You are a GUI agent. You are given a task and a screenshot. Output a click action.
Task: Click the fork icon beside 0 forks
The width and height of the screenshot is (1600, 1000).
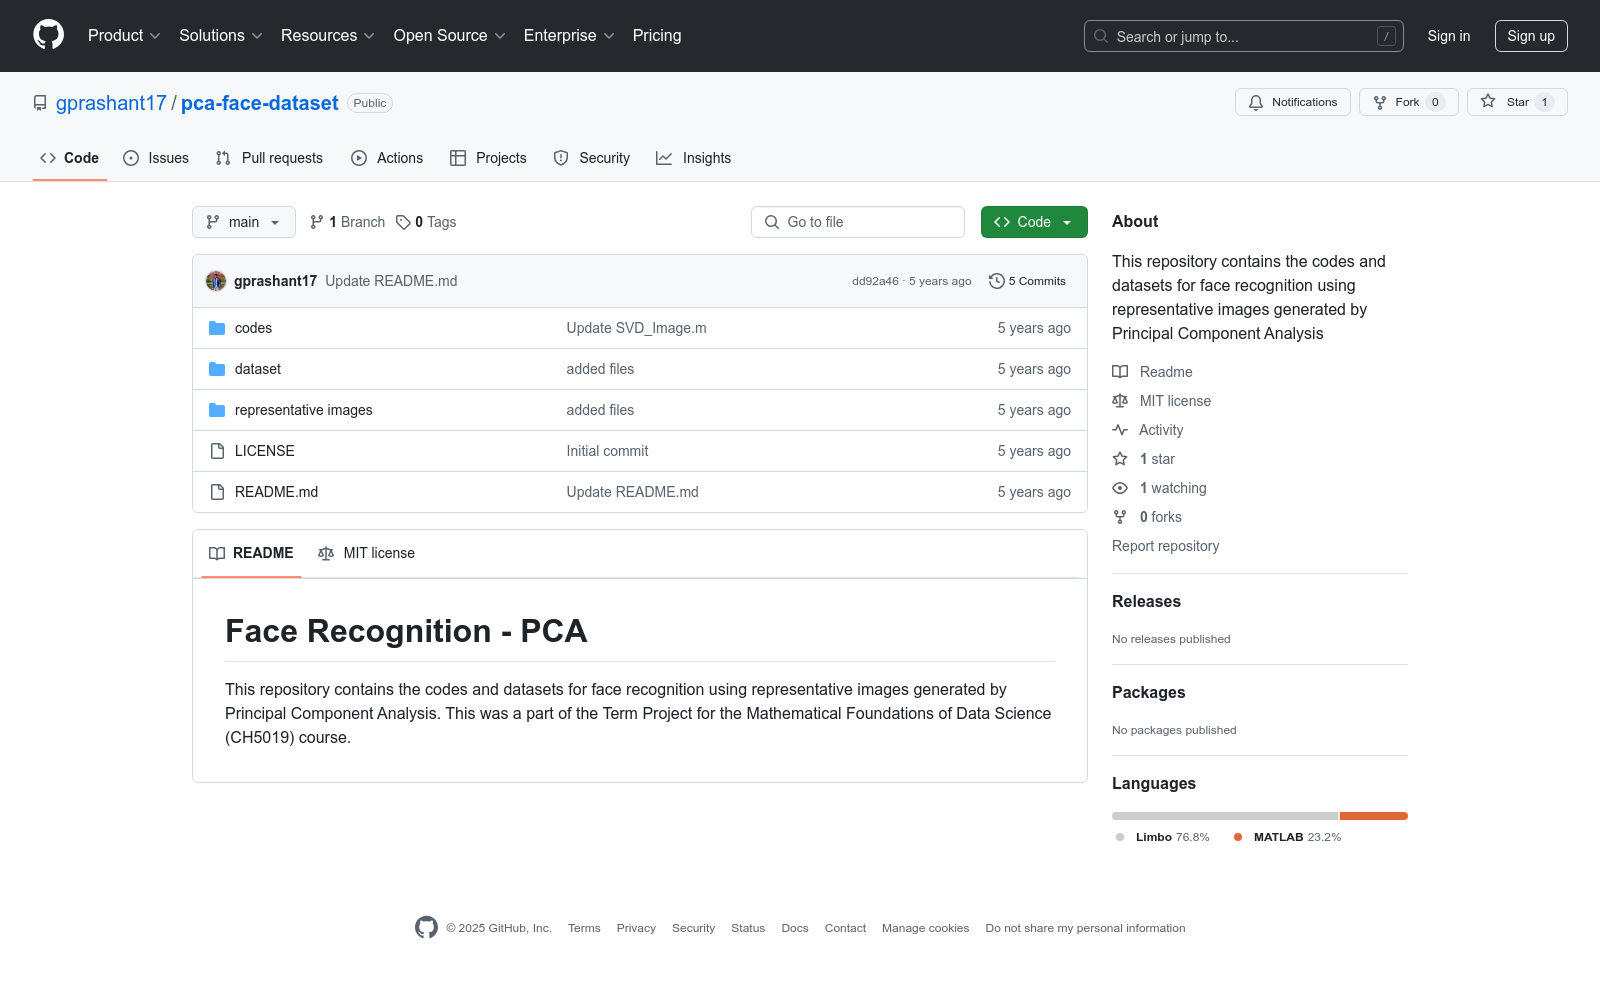1120,517
